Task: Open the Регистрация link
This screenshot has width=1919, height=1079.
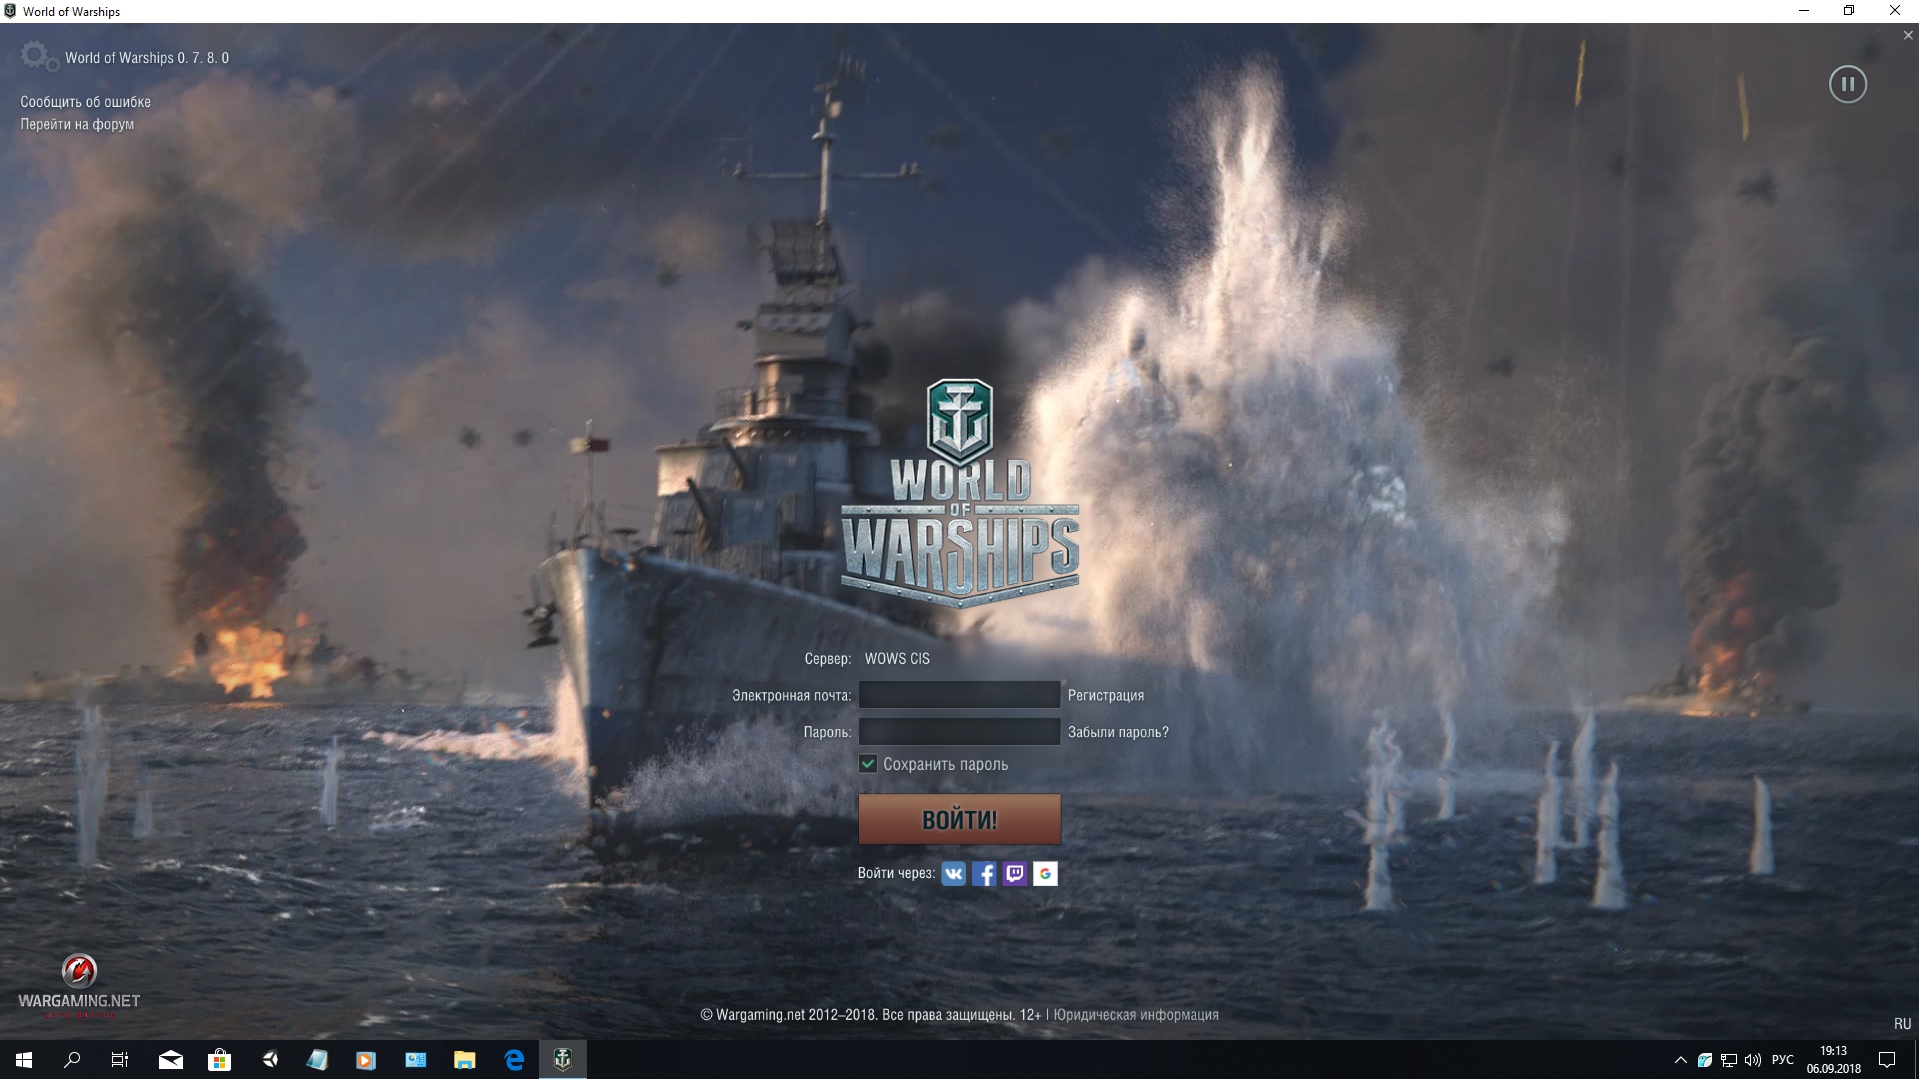Action: point(1105,695)
